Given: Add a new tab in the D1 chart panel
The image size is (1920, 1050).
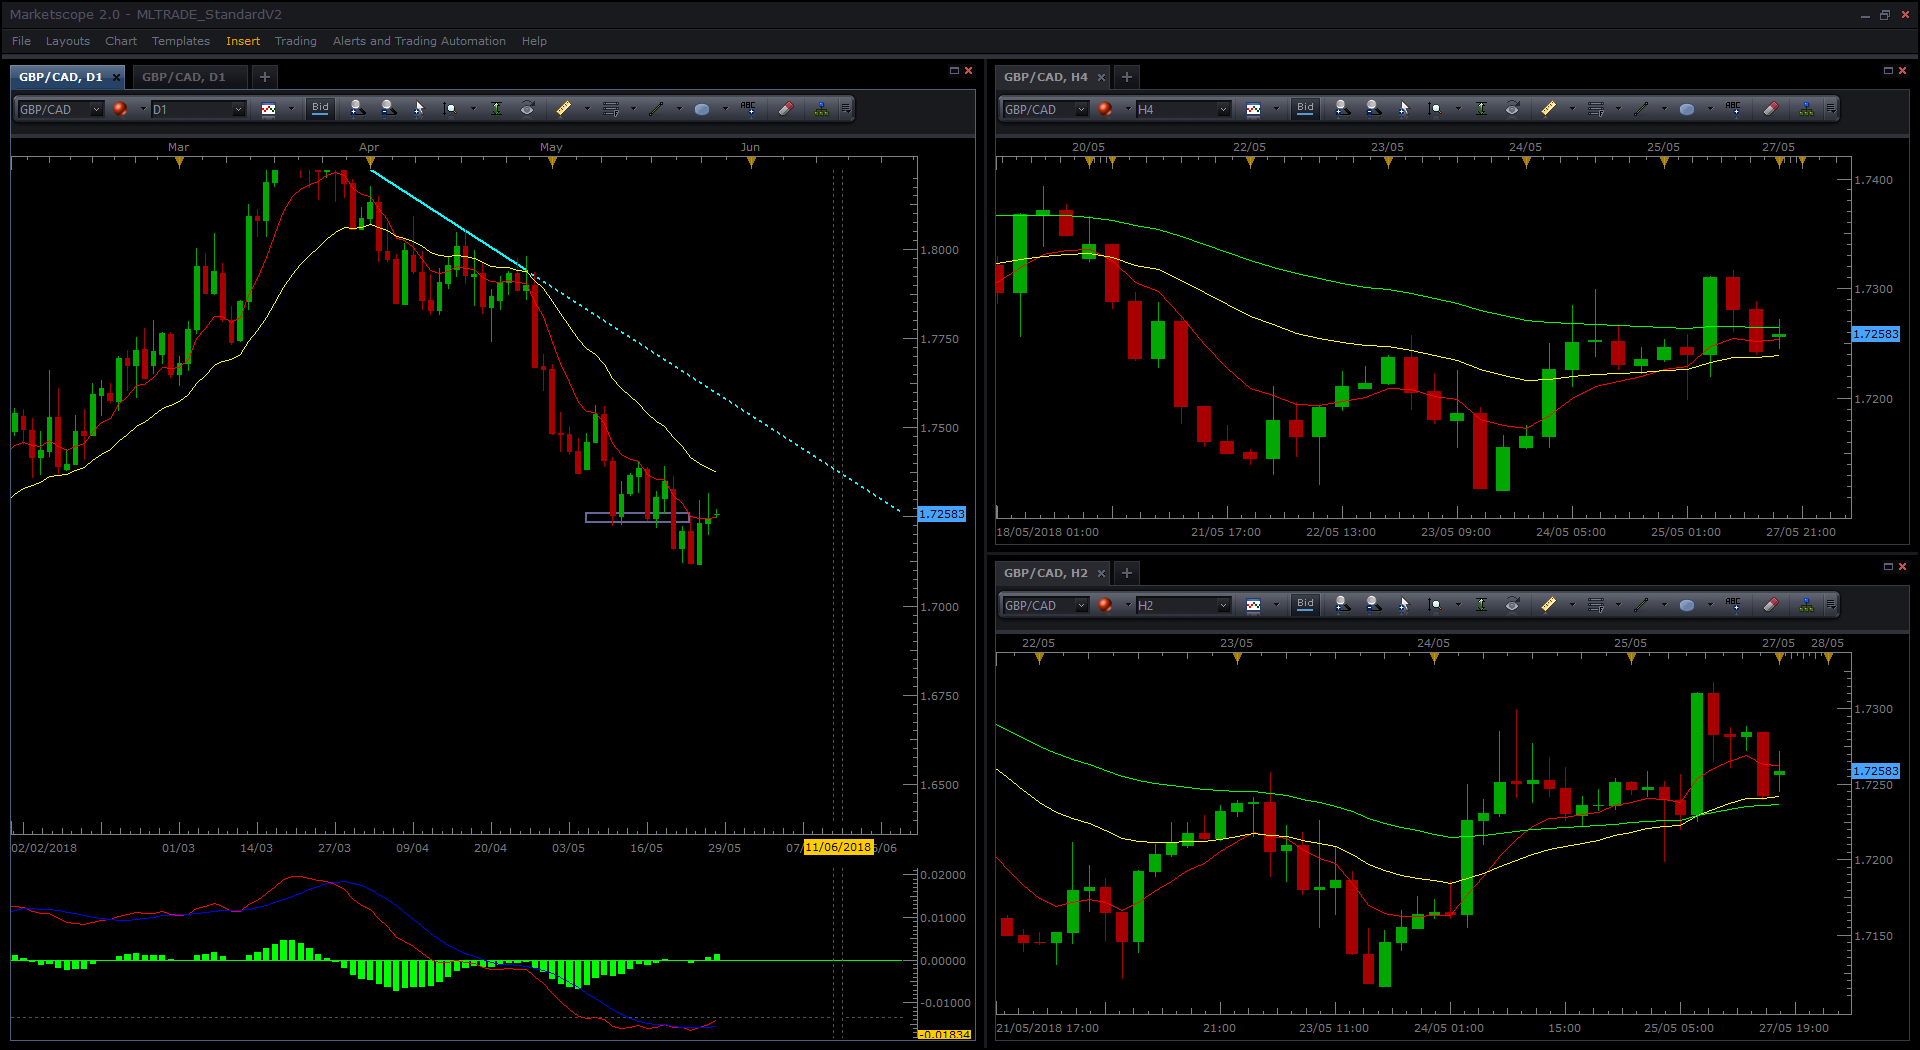Looking at the screenshot, I should (x=265, y=77).
